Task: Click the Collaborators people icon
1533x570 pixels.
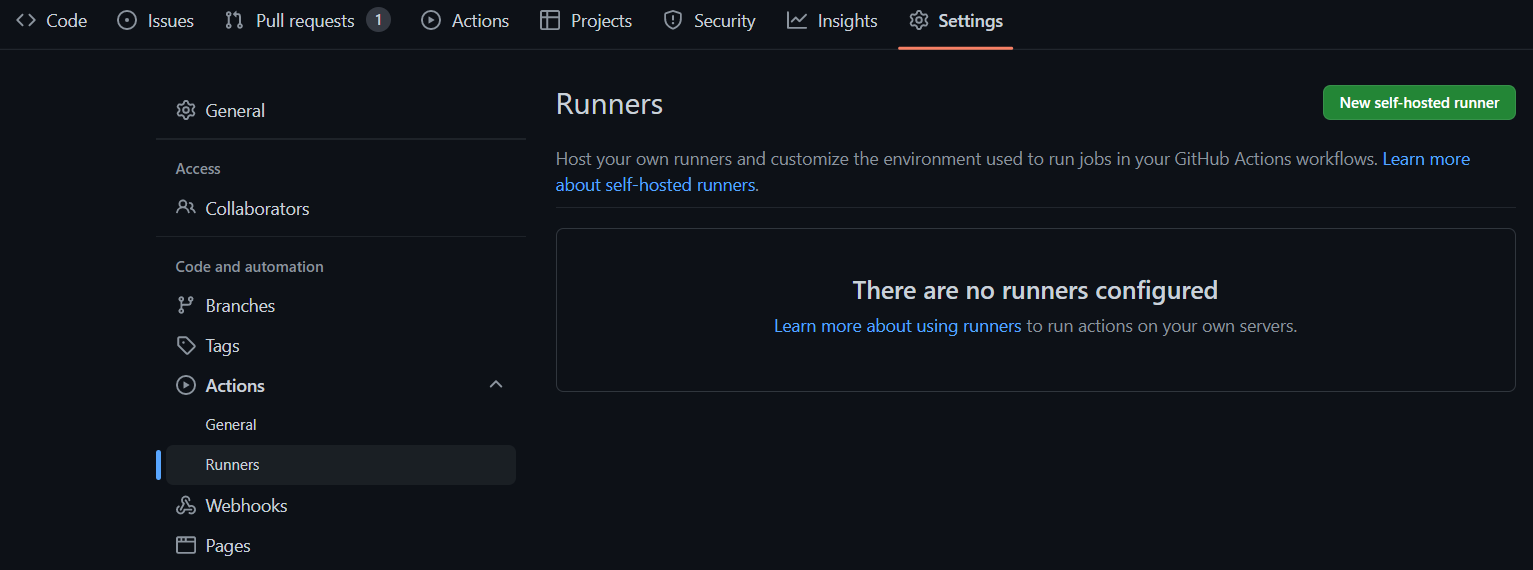Action: [185, 208]
